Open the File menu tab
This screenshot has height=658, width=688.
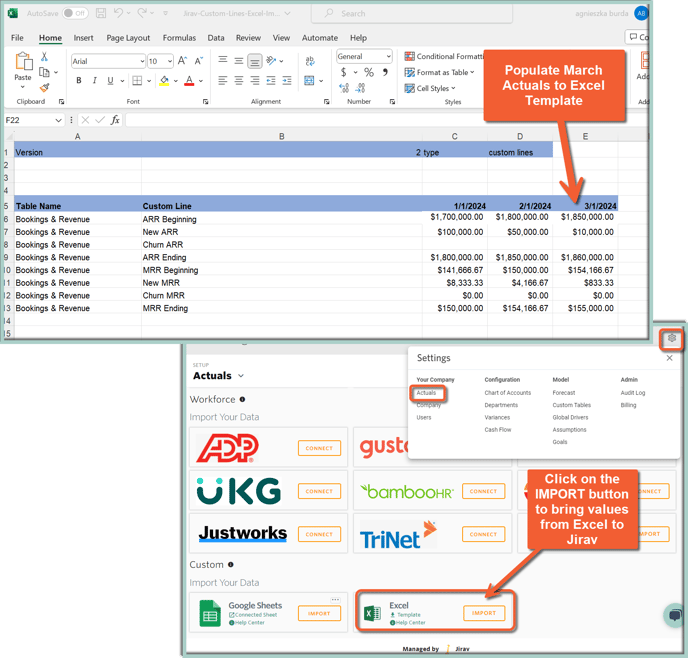(x=17, y=38)
